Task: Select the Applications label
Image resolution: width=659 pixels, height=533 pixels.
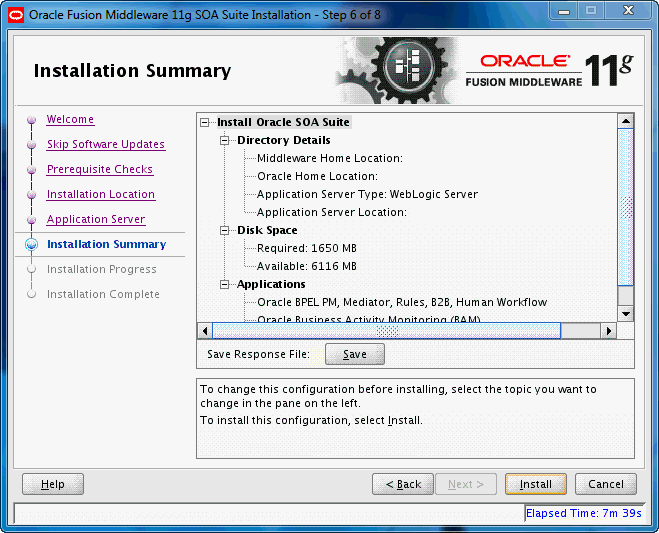Action: pos(271,285)
